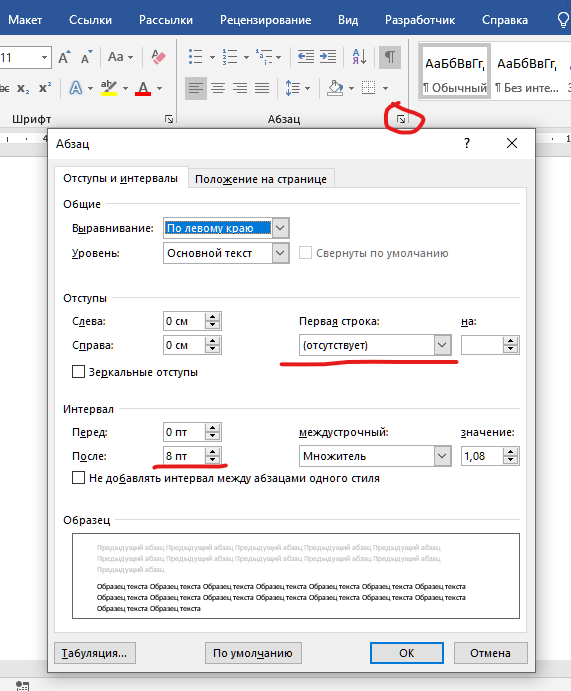This screenshot has width=571, height=691.
Task: Click the Табуляция button
Action: click(95, 653)
